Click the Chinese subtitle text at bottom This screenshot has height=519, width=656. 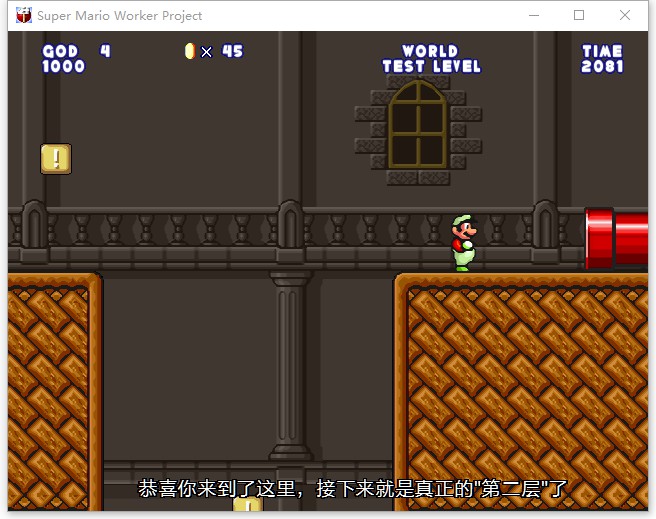tap(353, 488)
